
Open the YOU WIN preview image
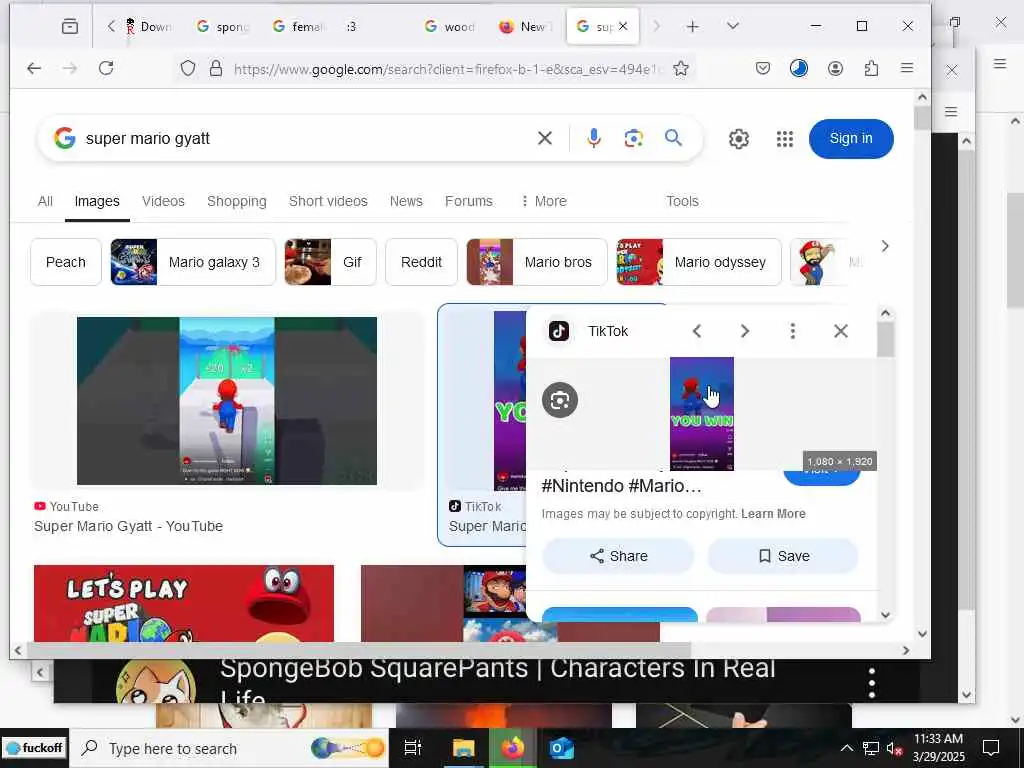701,413
